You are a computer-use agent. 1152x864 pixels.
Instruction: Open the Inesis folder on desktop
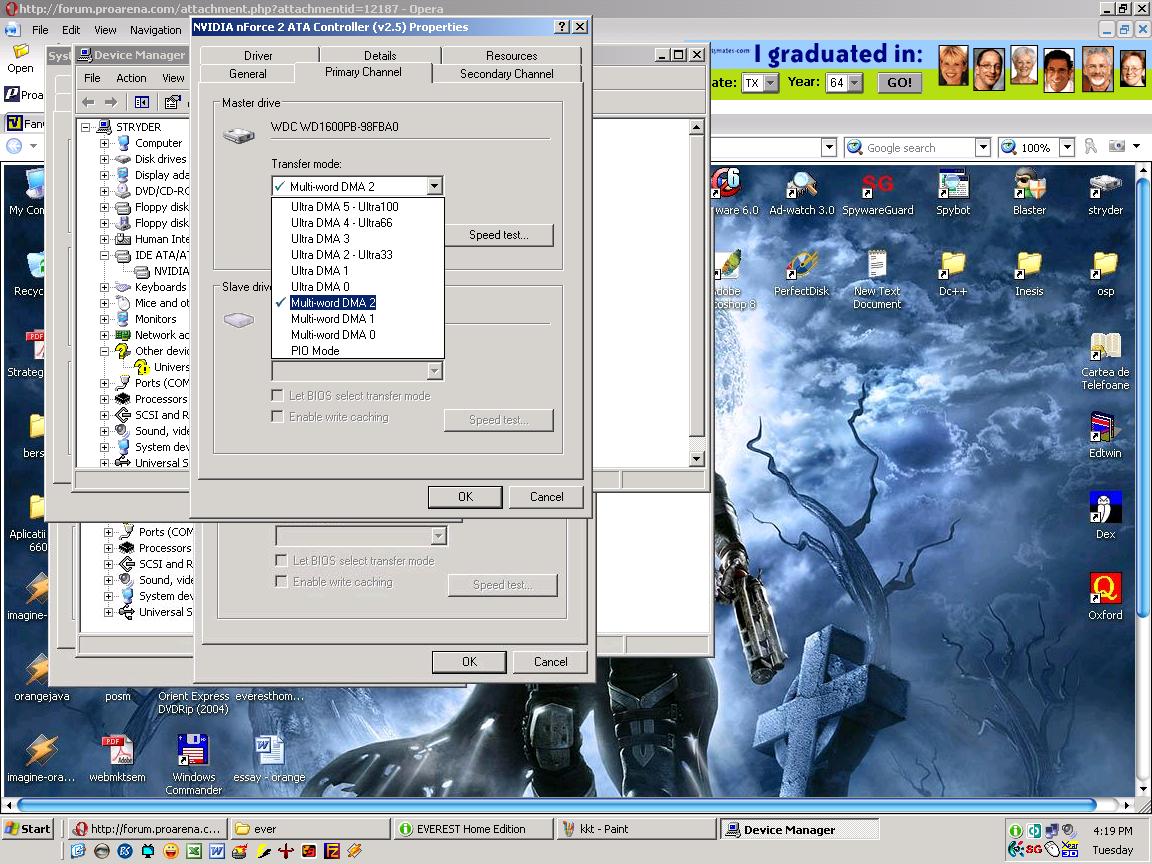point(1029,274)
